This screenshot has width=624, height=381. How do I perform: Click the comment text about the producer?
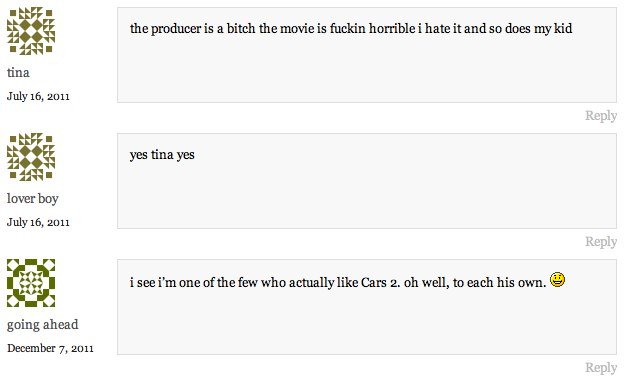coord(351,29)
